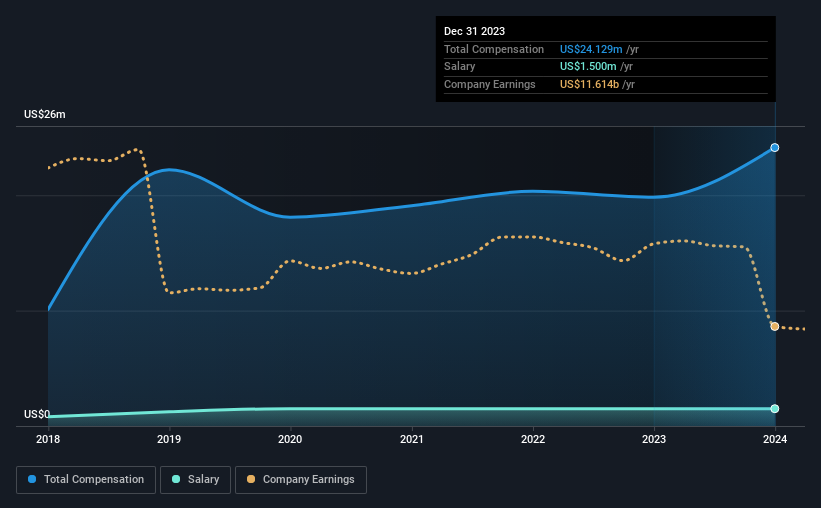
Task: Click the orange Company Earnings legend dot
Action: pyautogui.click(x=251, y=479)
